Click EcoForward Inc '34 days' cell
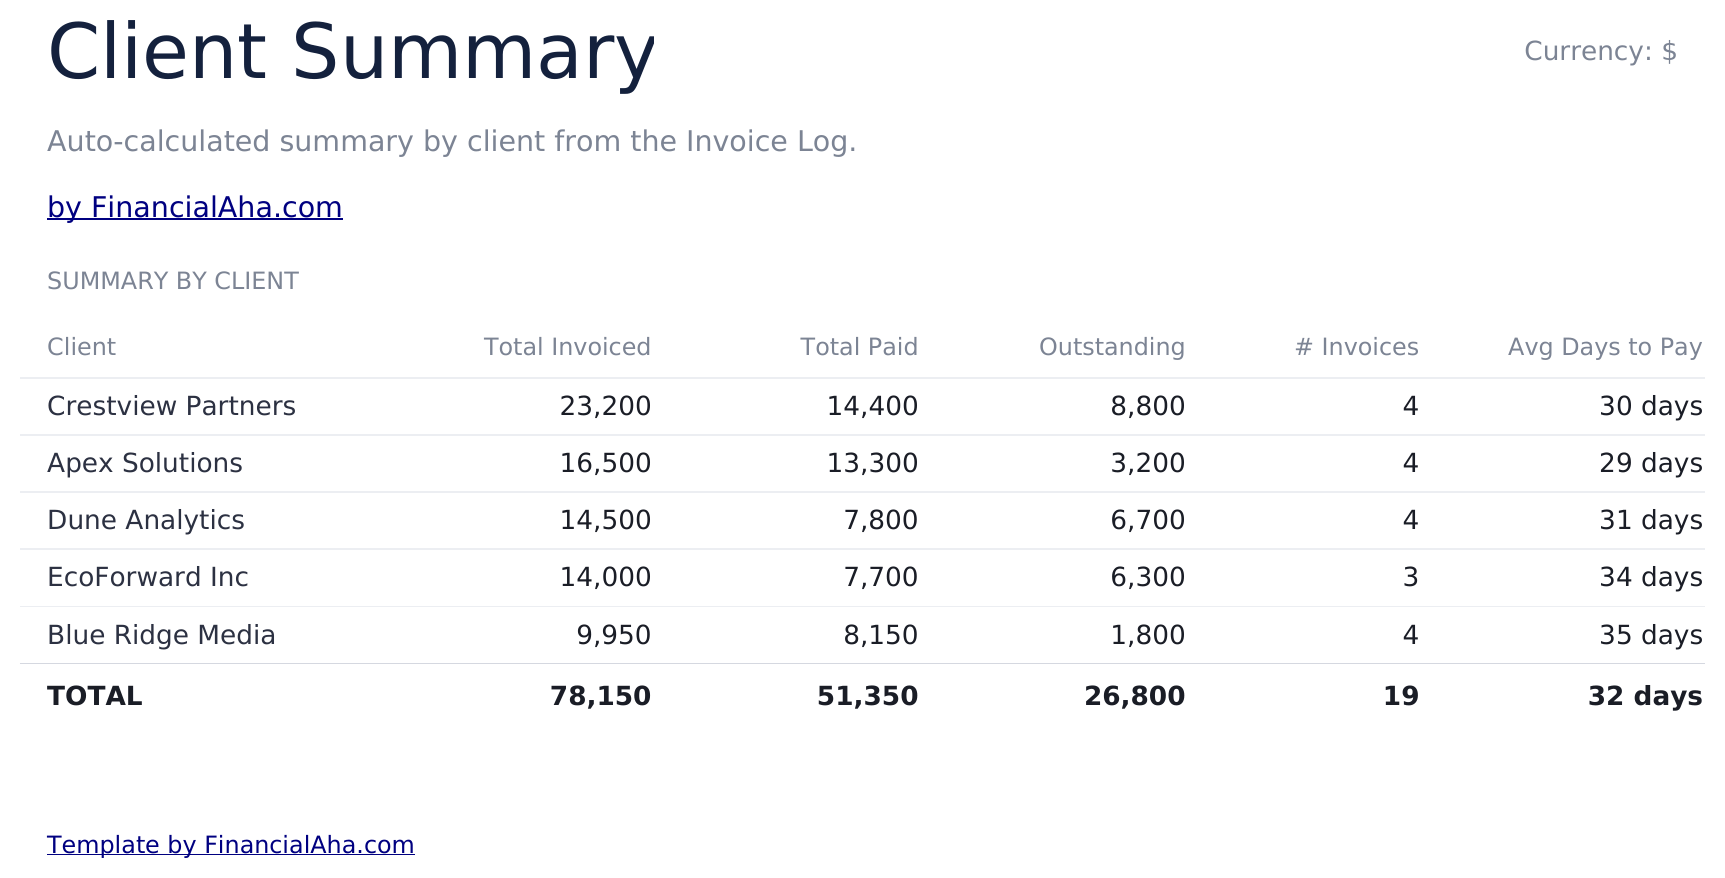Viewport: 1725px width, 878px height. (x=1651, y=577)
